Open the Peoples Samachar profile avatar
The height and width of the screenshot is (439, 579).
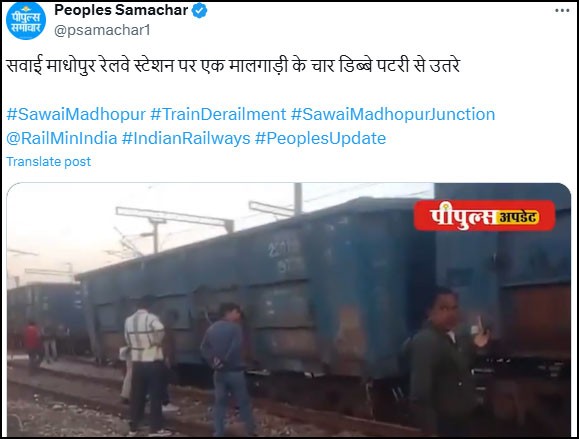(x=26, y=21)
